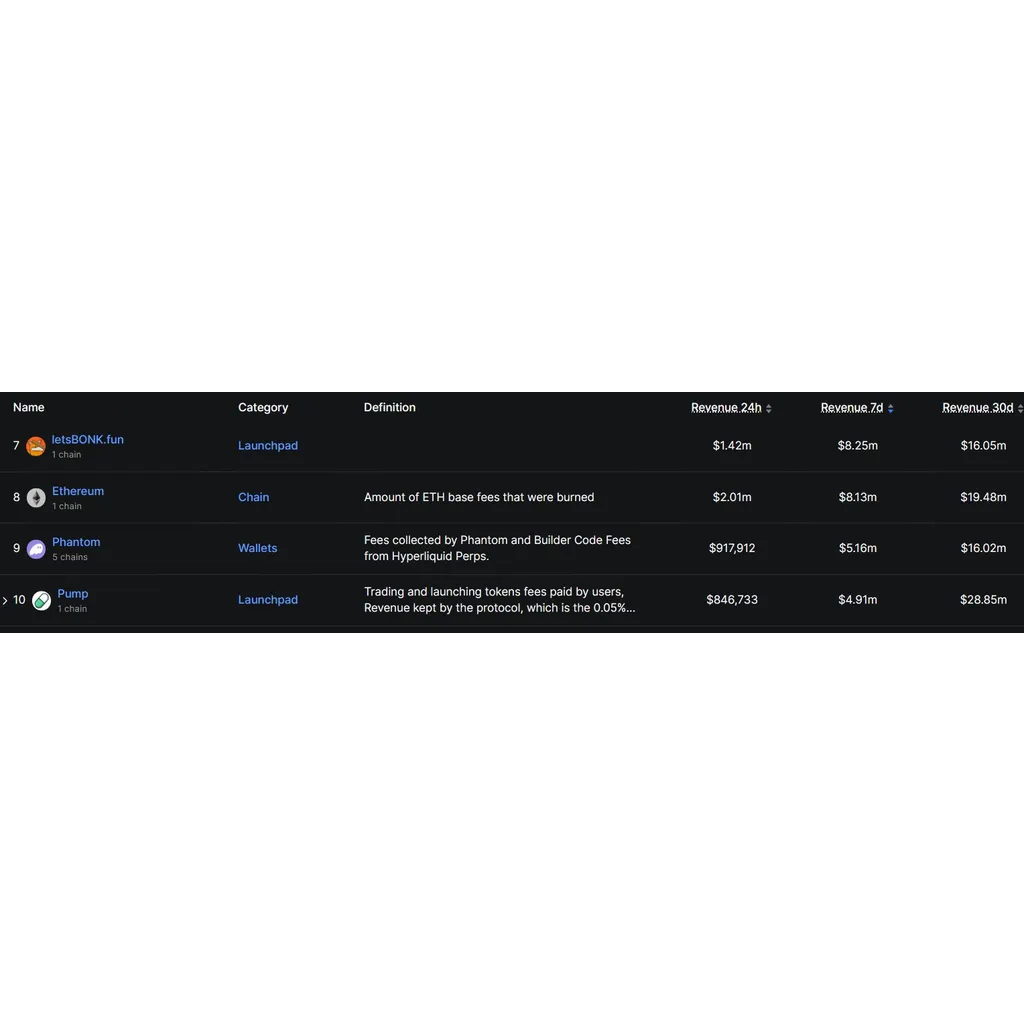Image resolution: width=1024 pixels, height=1024 pixels.
Task: Open Launchpad category for letsBONK.fun
Action: [268, 445]
